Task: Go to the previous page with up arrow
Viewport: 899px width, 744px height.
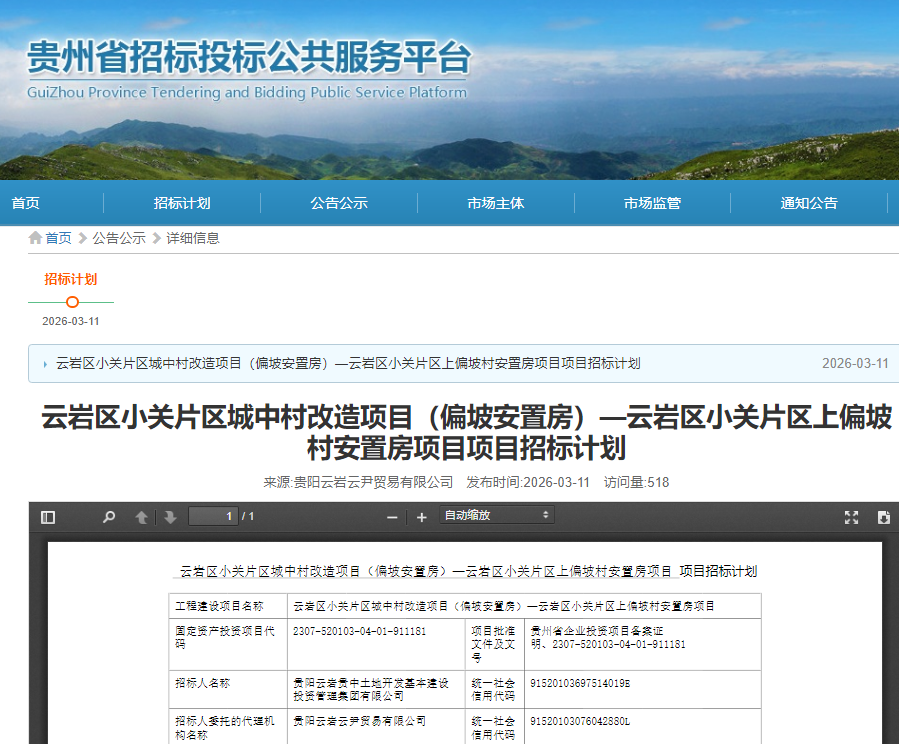Action: (141, 517)
